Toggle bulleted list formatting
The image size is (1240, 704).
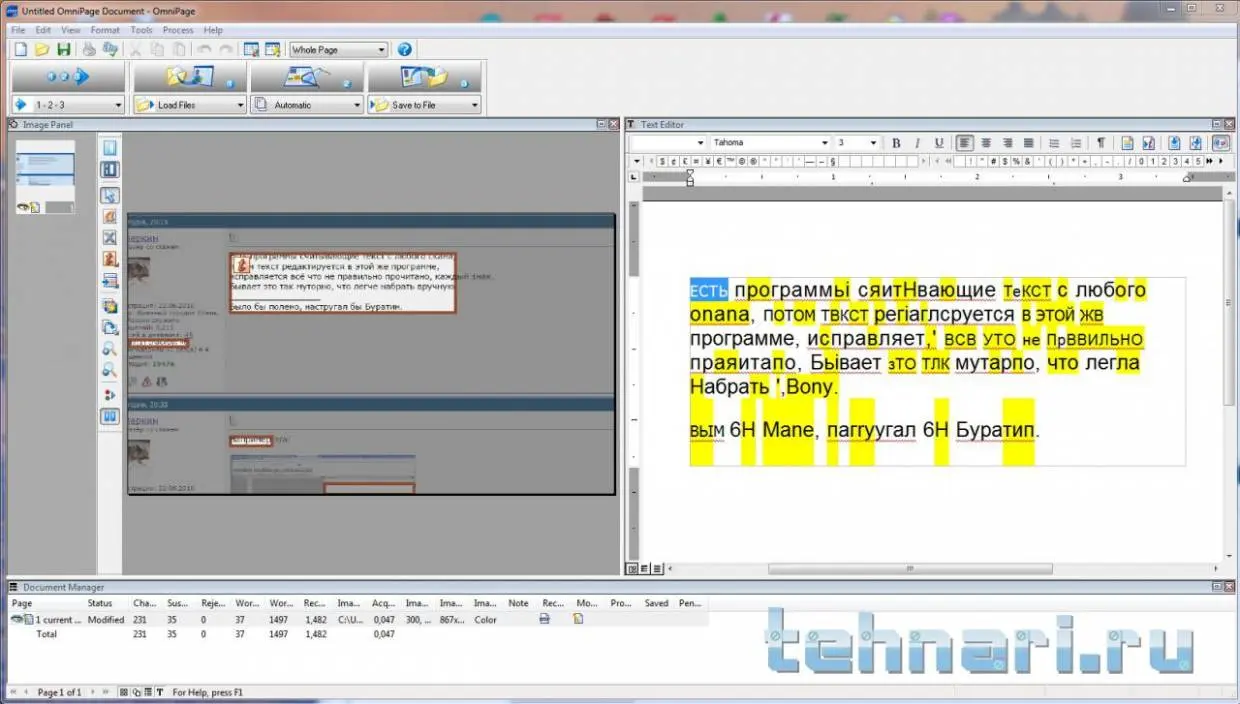click(x=1054, y=143)
